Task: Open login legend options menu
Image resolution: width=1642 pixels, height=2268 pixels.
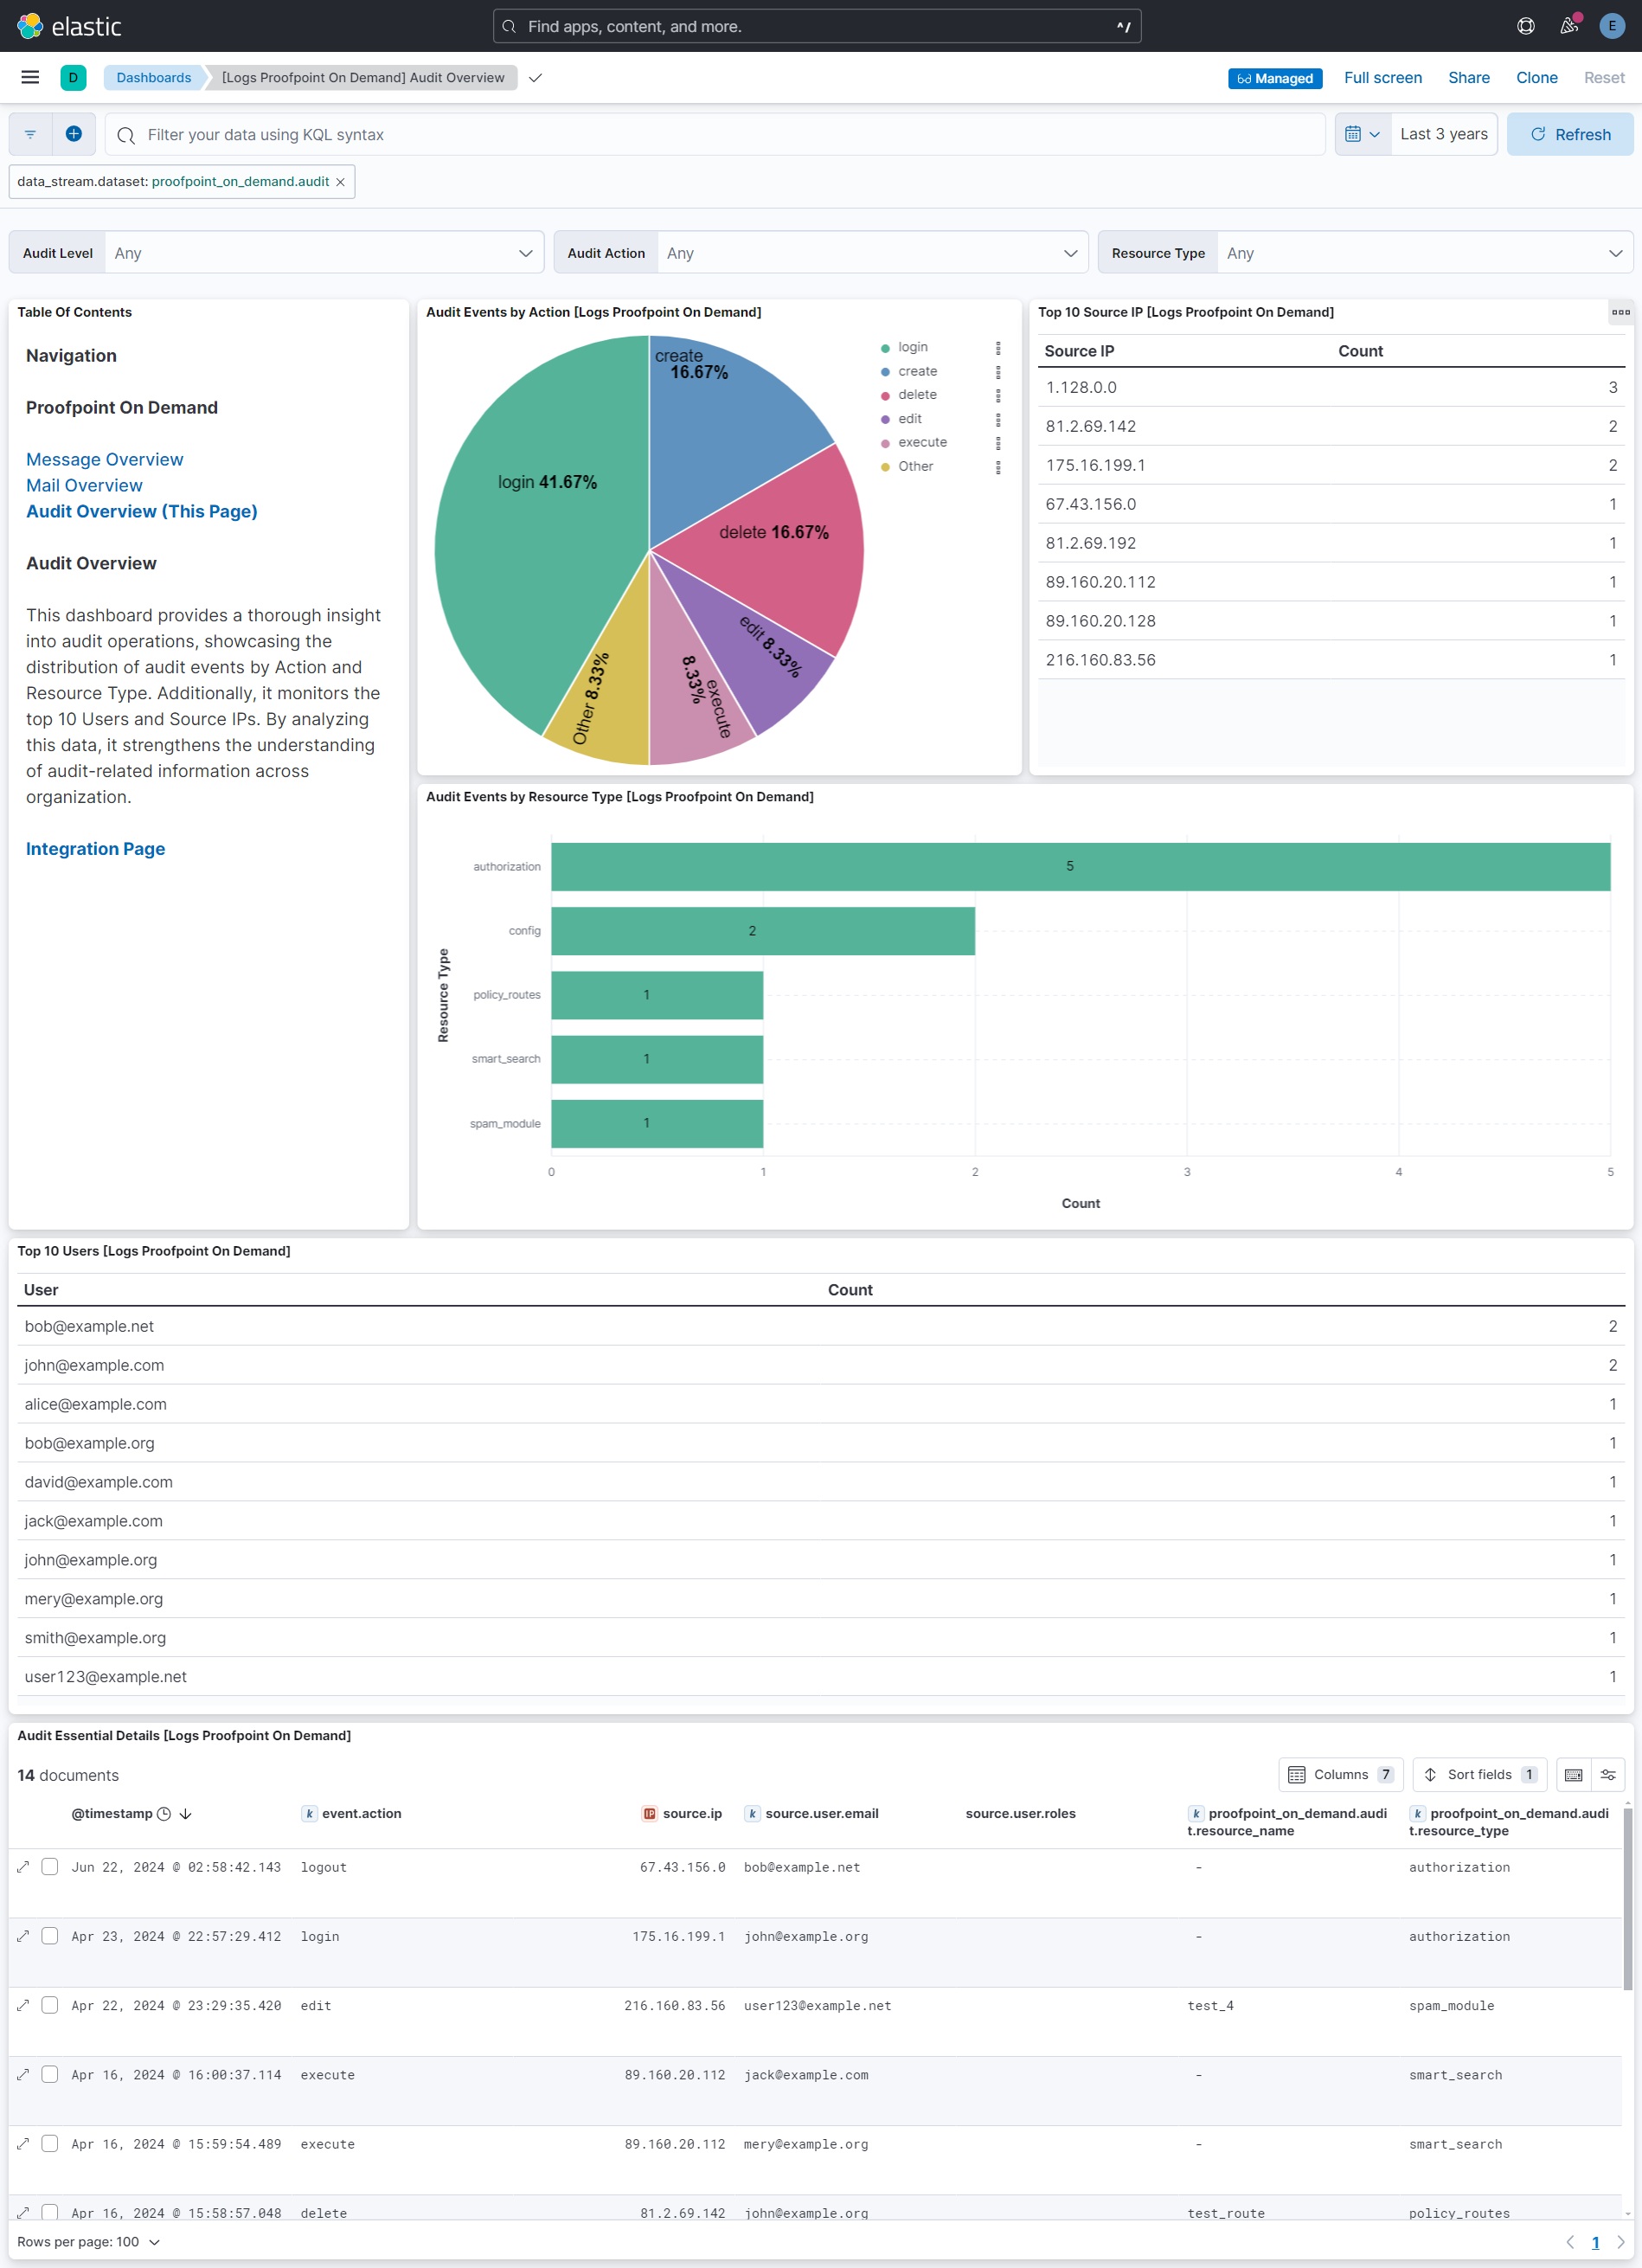Action: [x=997, y=348]
